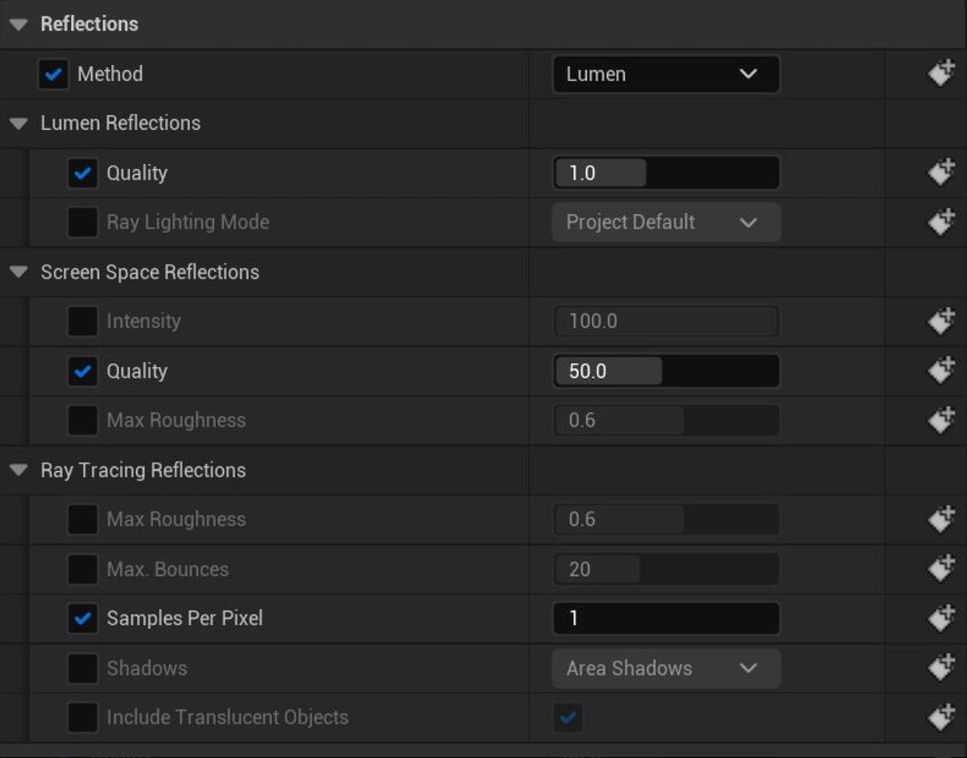Viewport: 967px width, 758px height.
Task: Enable the Ray Lighting Mode override checkbox
Action: click(x=82, y=222)
